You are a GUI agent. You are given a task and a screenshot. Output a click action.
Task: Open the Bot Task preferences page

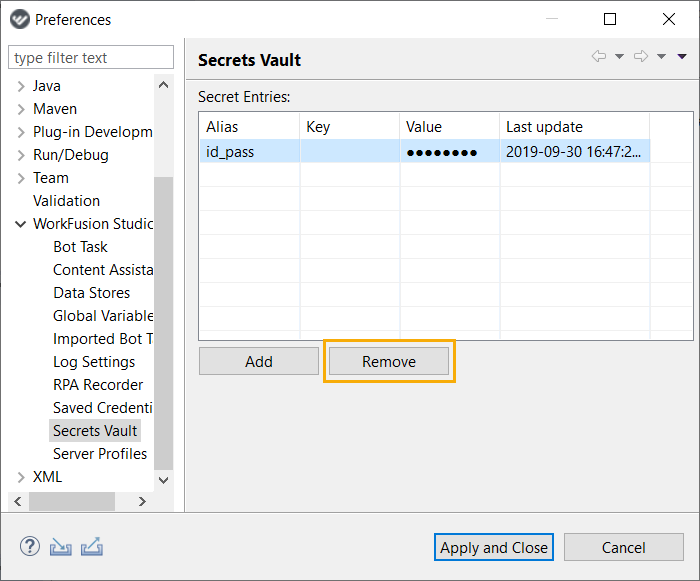[80, 247]
